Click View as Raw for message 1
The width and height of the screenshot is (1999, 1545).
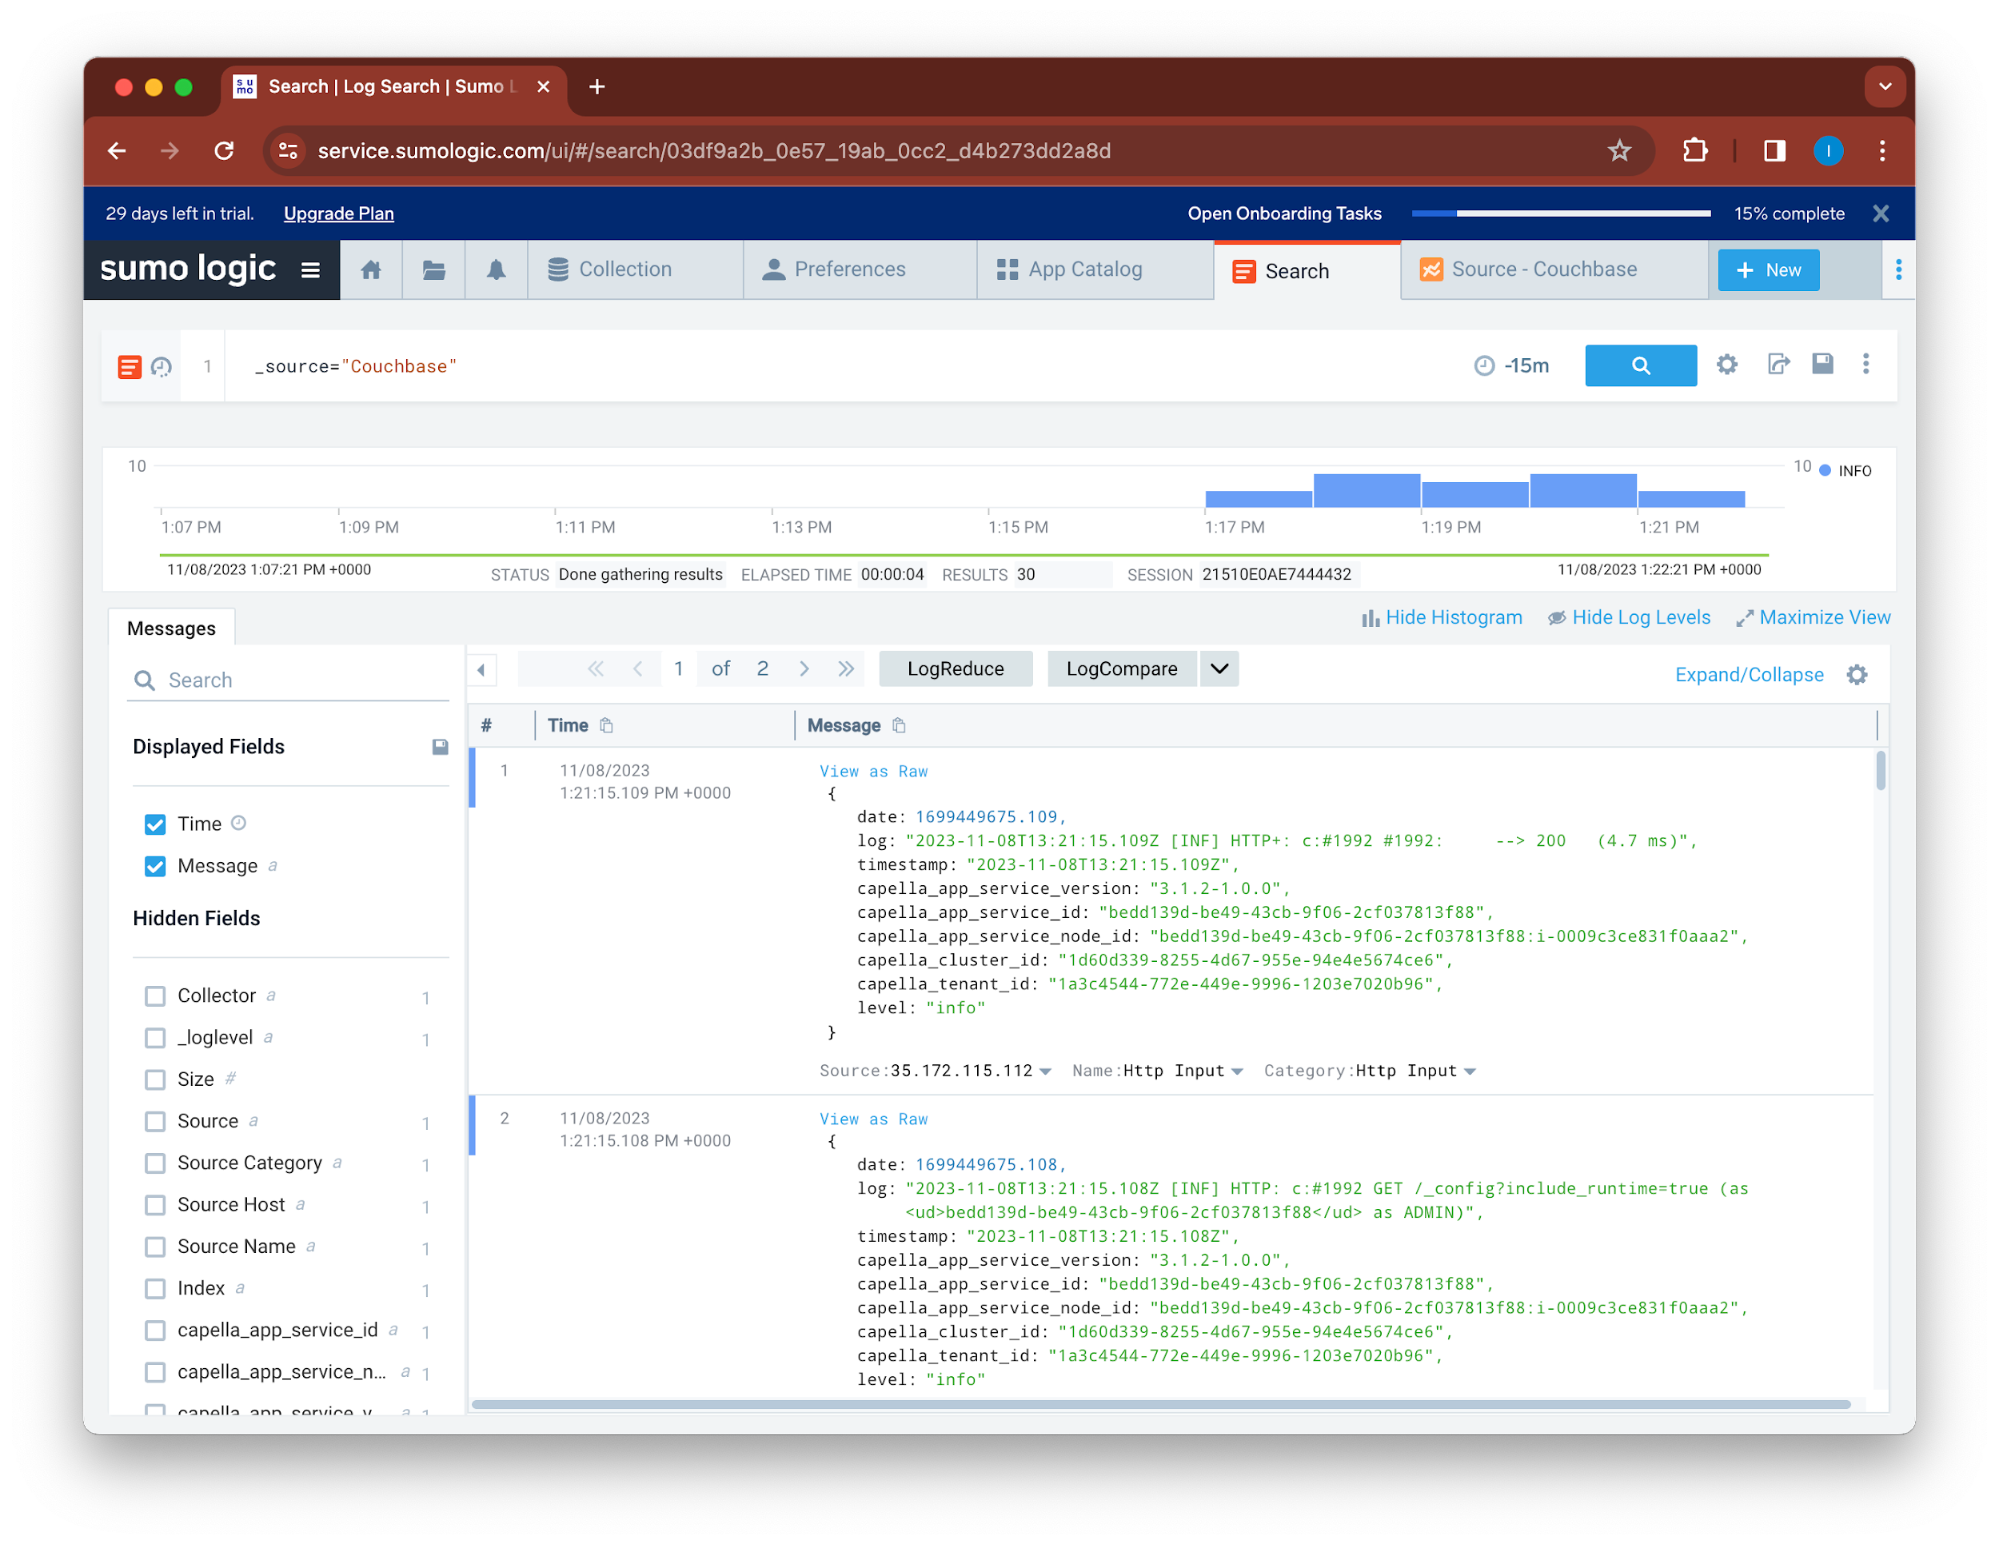(873, 772)
